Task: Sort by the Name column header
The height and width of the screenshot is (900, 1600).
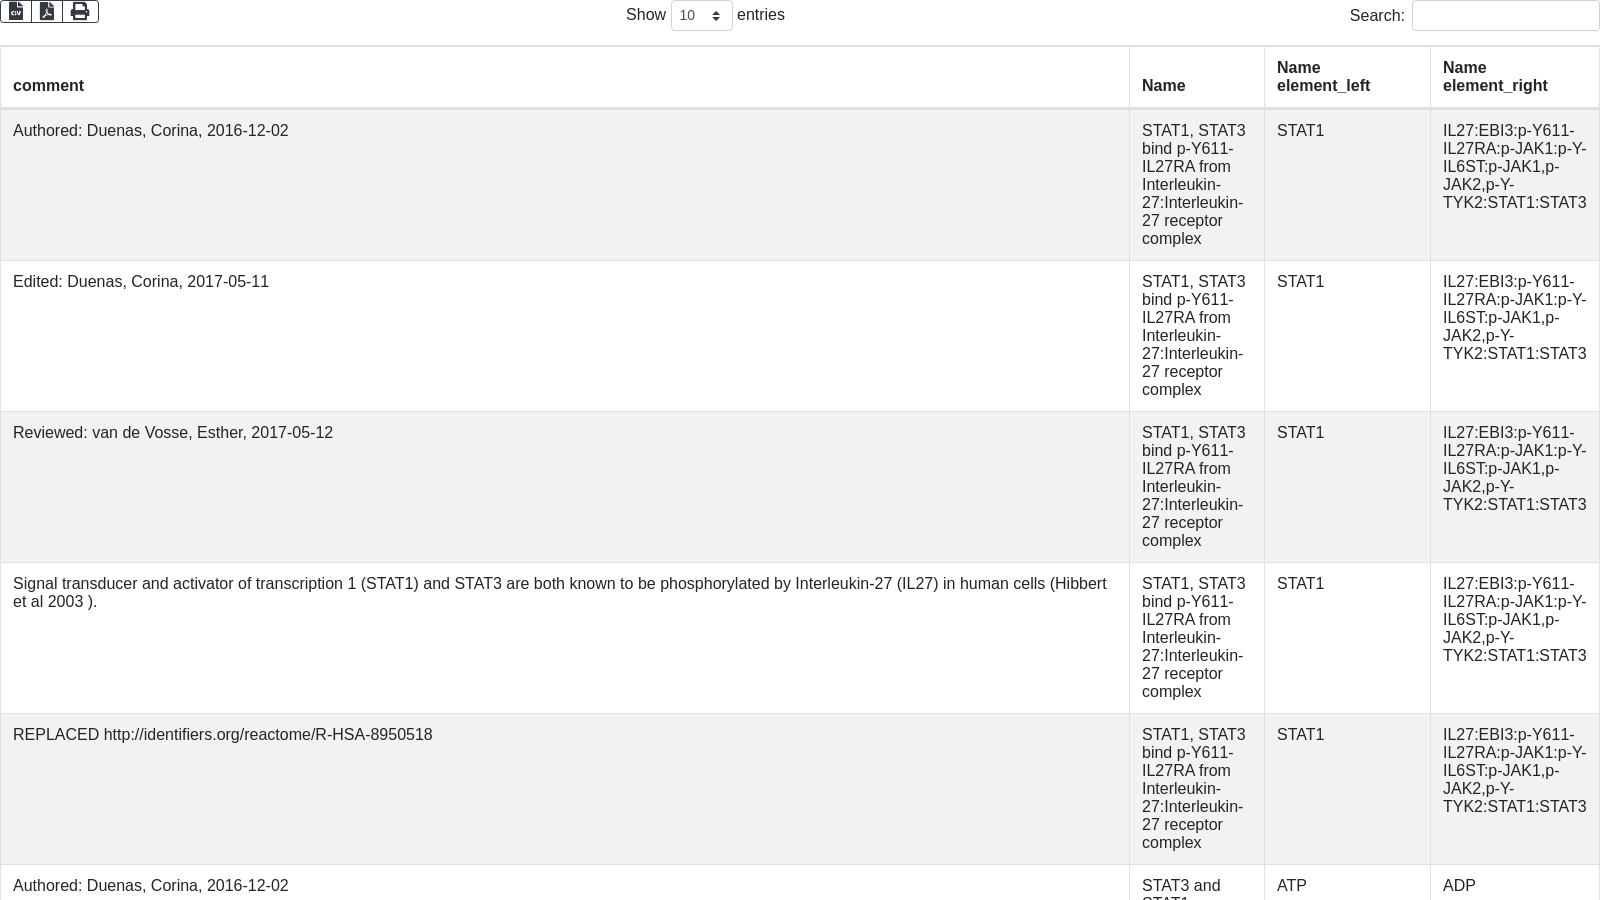Action: coord(1163,86)
